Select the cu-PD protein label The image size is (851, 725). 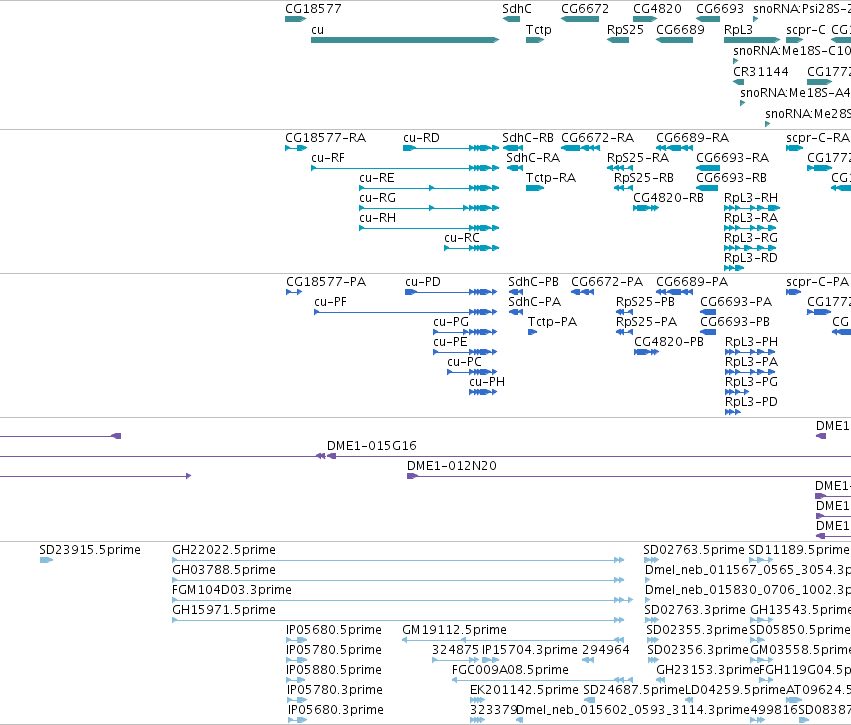click(423, 282)
